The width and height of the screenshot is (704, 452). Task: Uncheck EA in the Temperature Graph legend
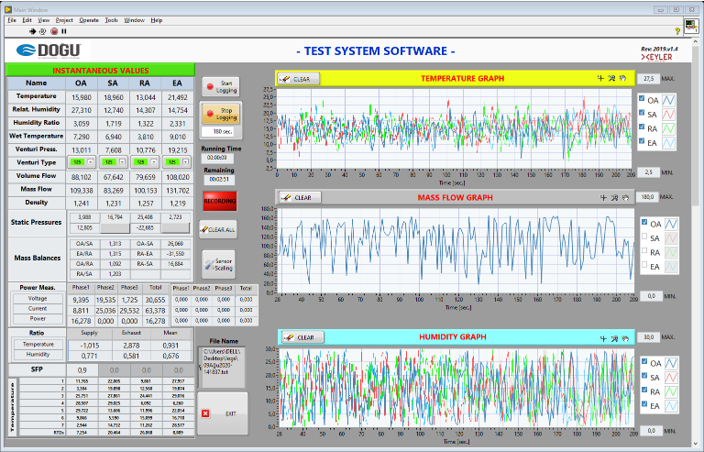pos(642,141)
